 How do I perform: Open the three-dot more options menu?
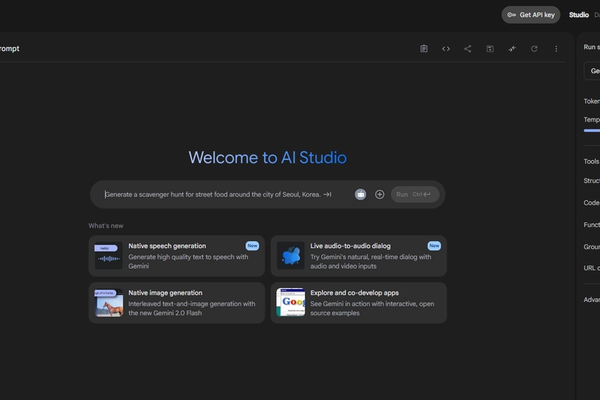(556, 49)
